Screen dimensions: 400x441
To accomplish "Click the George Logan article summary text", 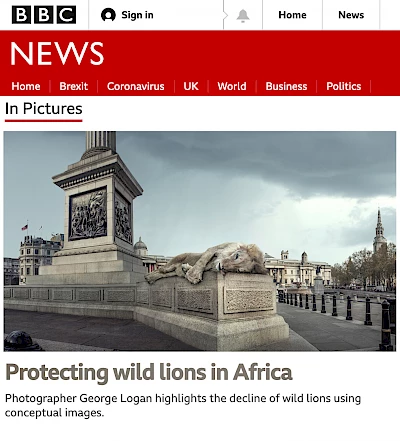I will 183,405.
